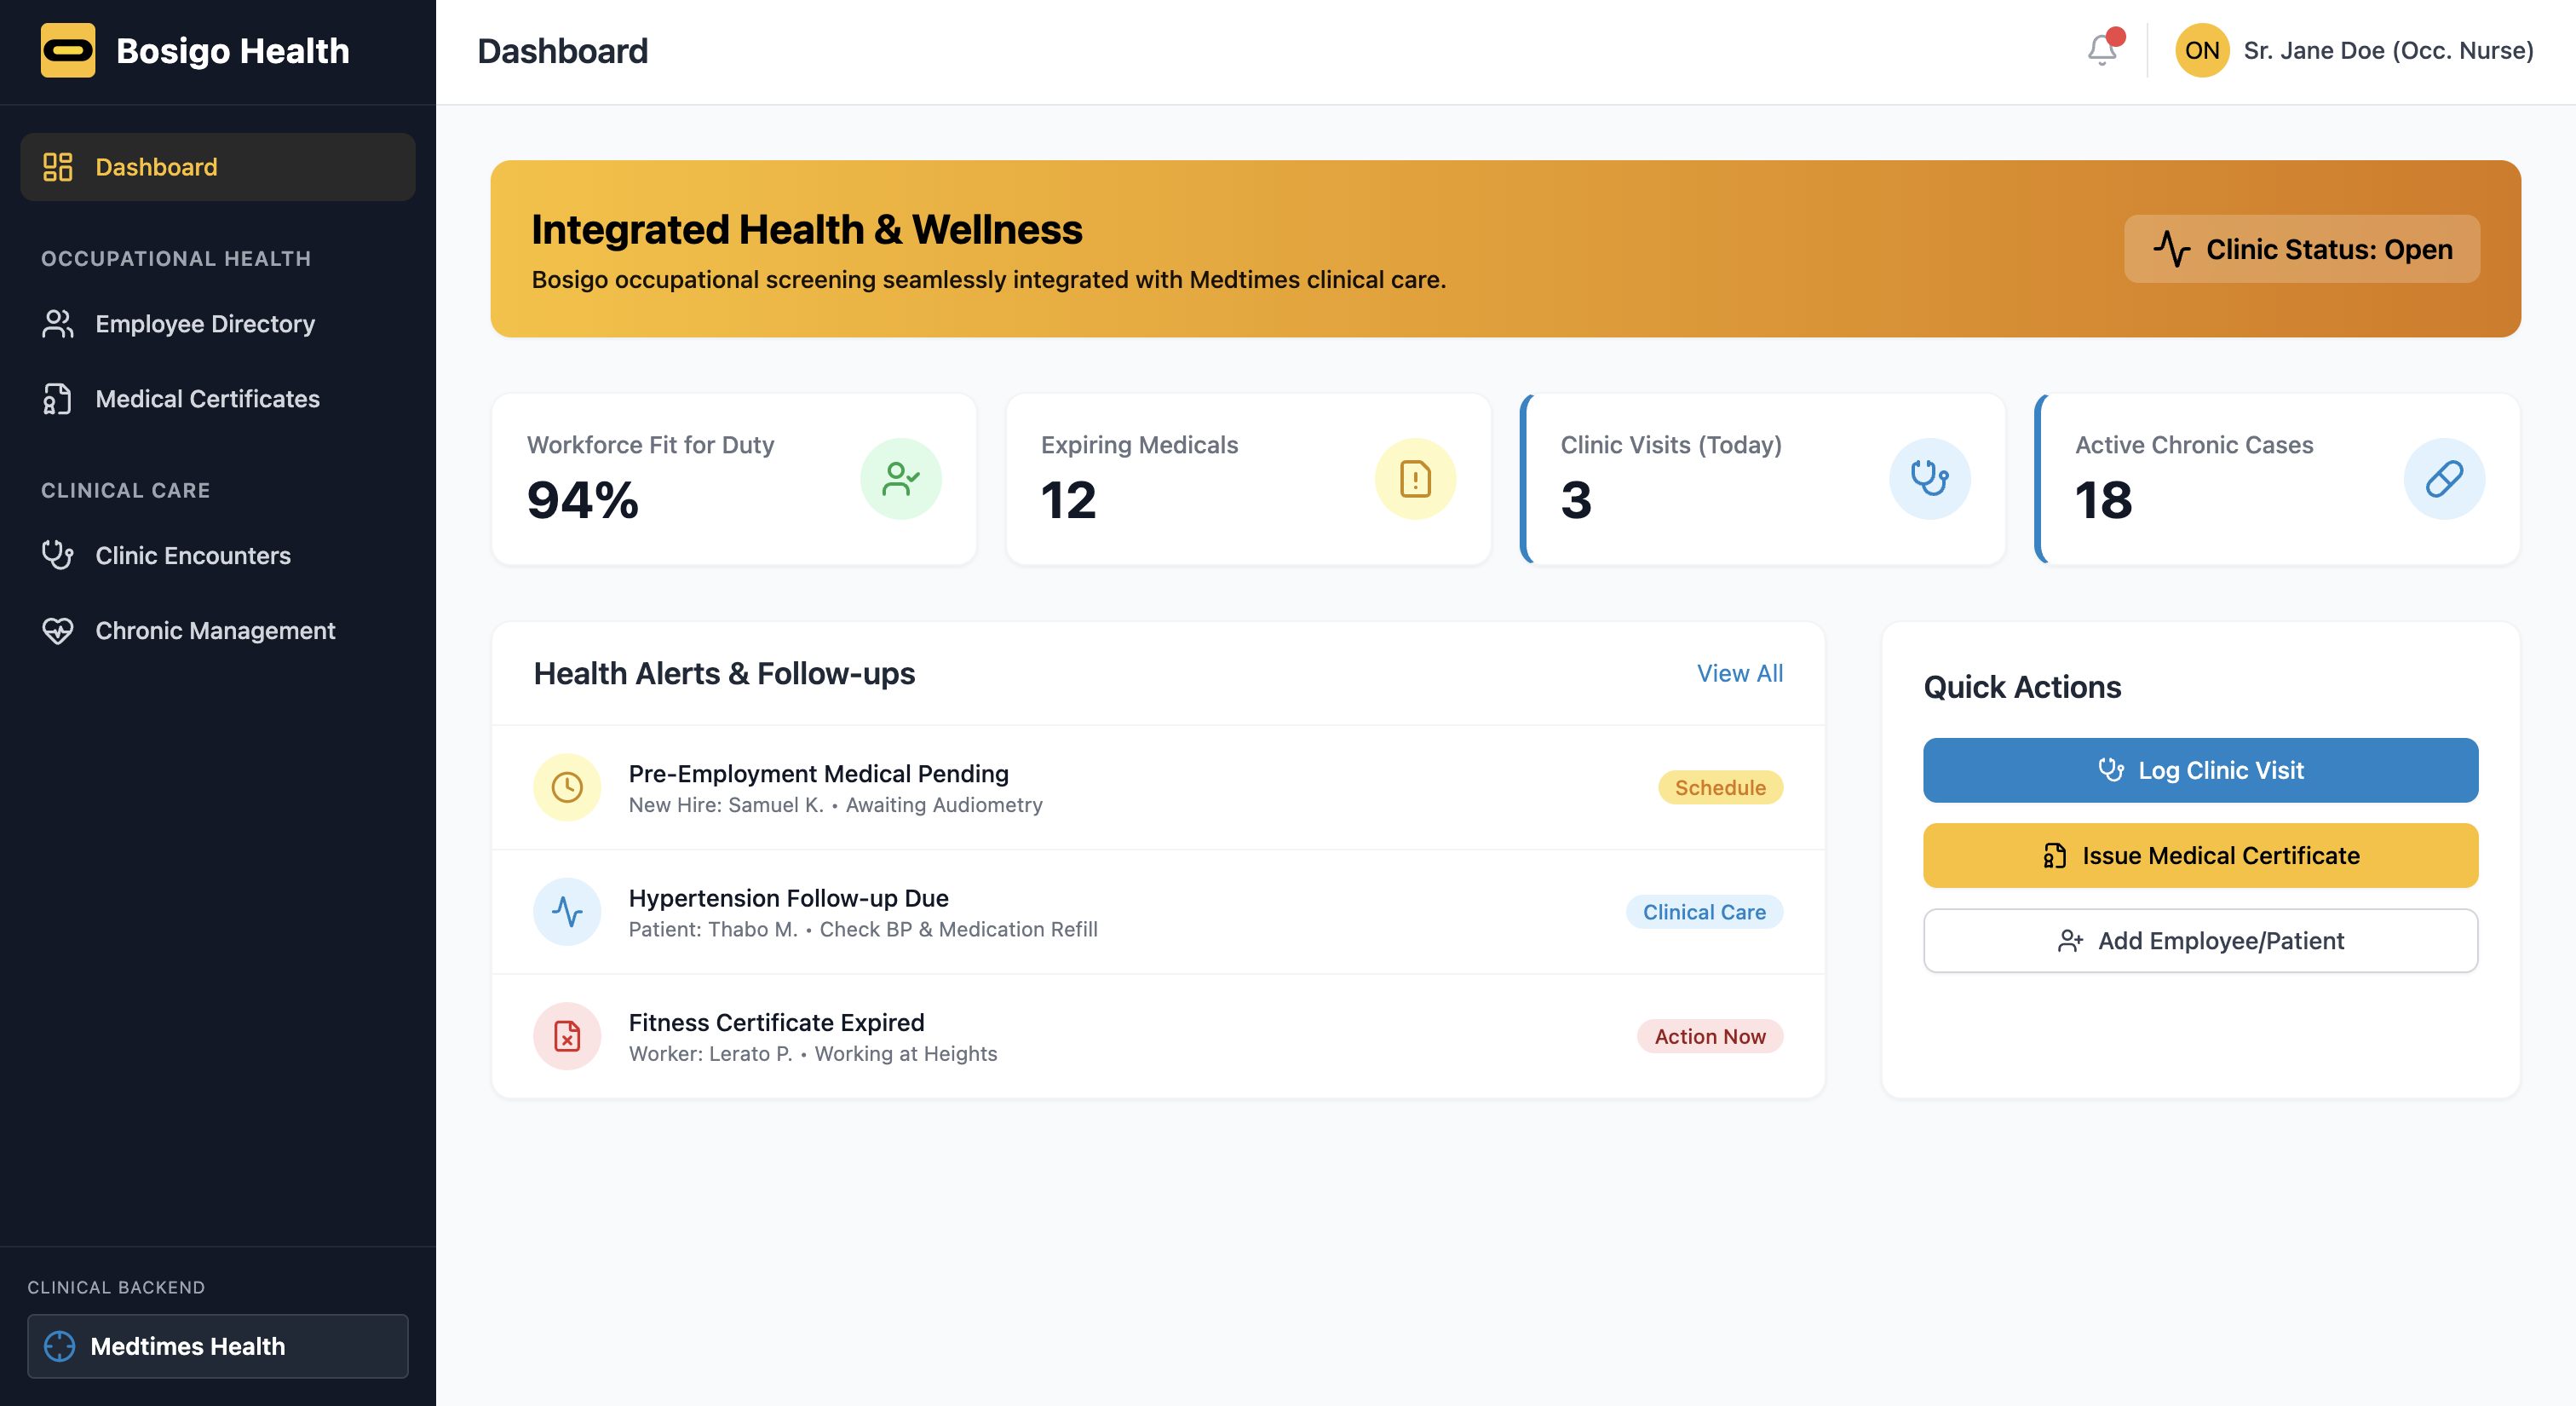Click 'New Hire: Samuel K.' detail text
The image size is (2576, 1406).
tap(726, 805)
